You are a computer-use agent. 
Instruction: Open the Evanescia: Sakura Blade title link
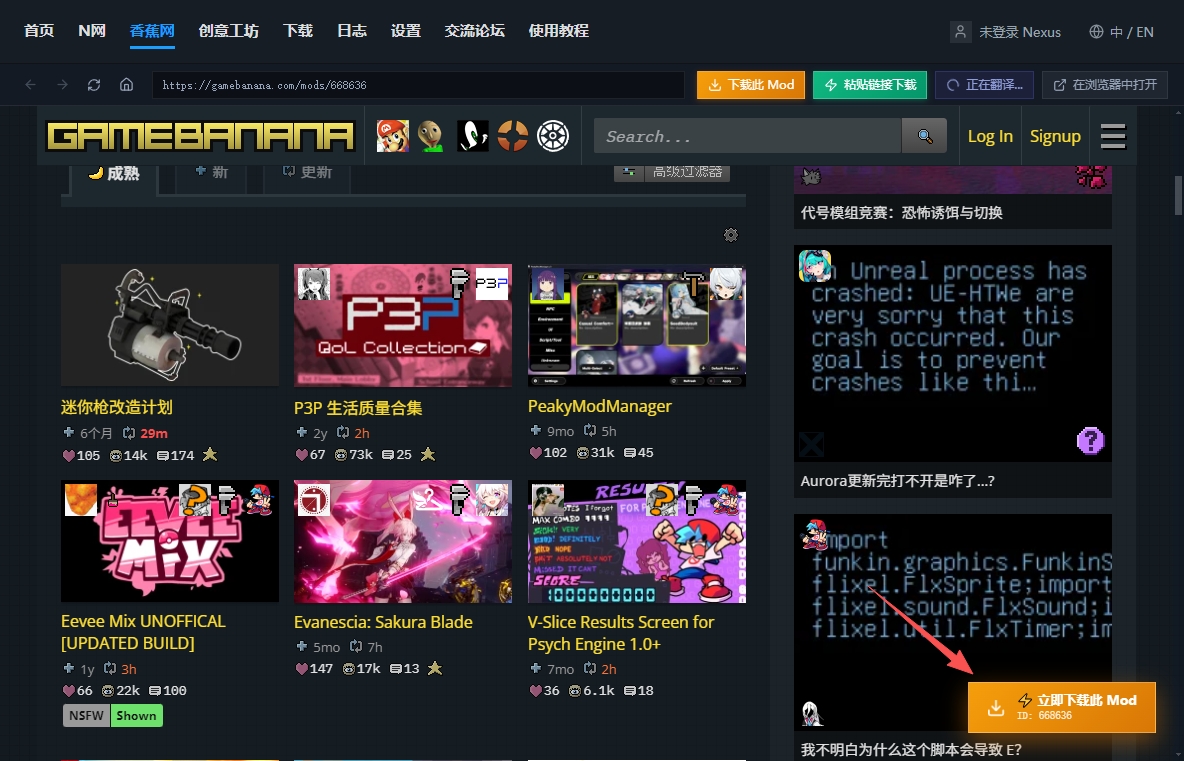coord(383,622)
